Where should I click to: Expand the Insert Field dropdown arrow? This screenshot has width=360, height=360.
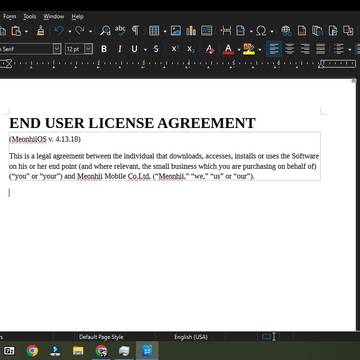(251, 31)
